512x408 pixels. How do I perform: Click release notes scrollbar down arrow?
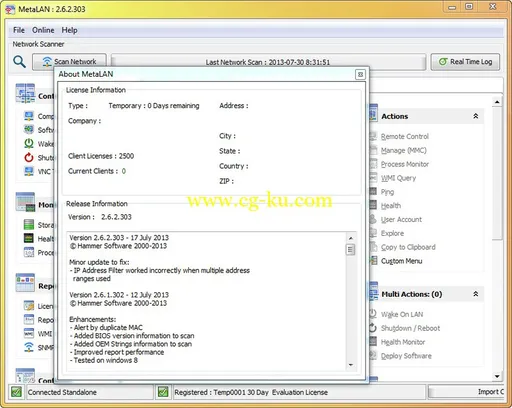coord(351,365)
